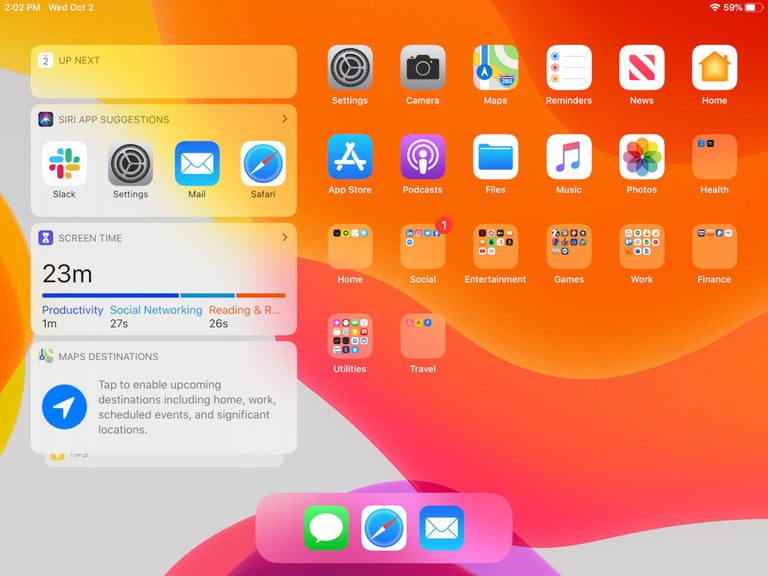Open the Work folder
The width and height of the screenshot is (768, 576).
point(642,246)
